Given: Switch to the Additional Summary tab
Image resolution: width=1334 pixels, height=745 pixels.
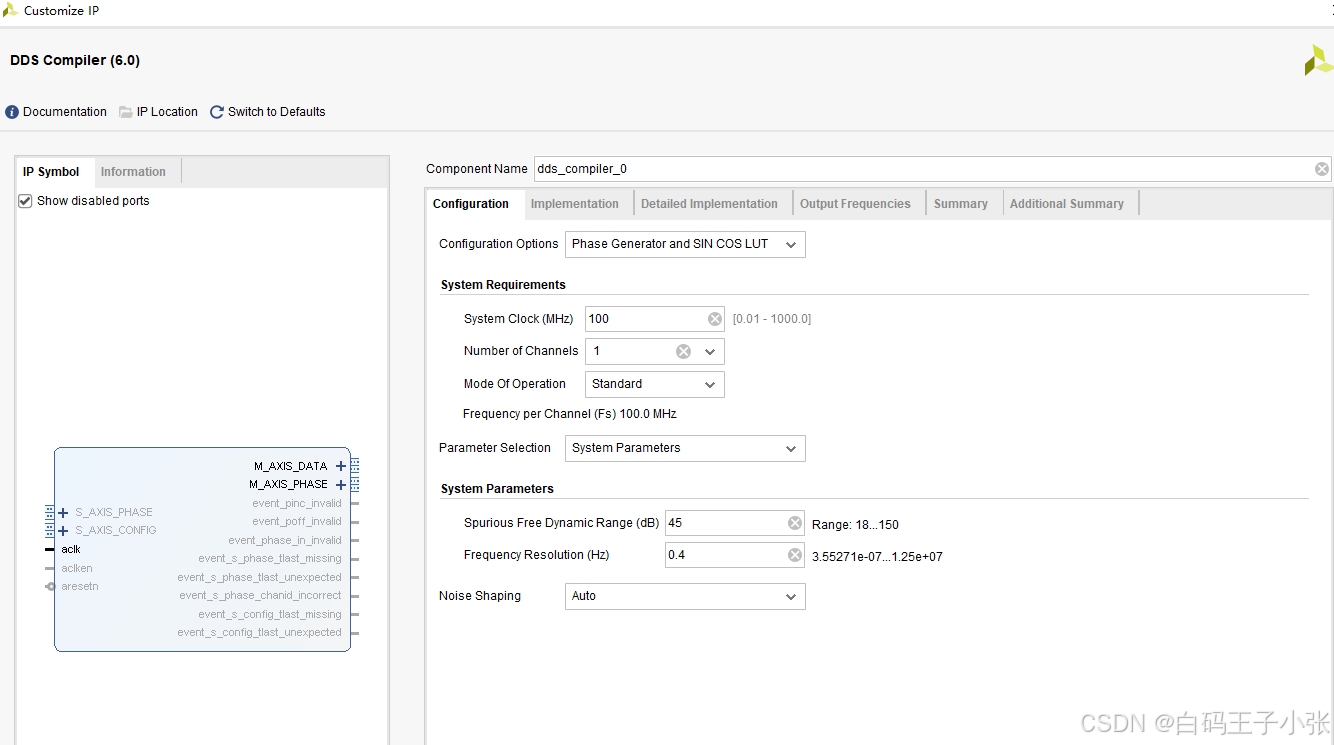Looking at the screenshot, I should [x=1067, y=204].
